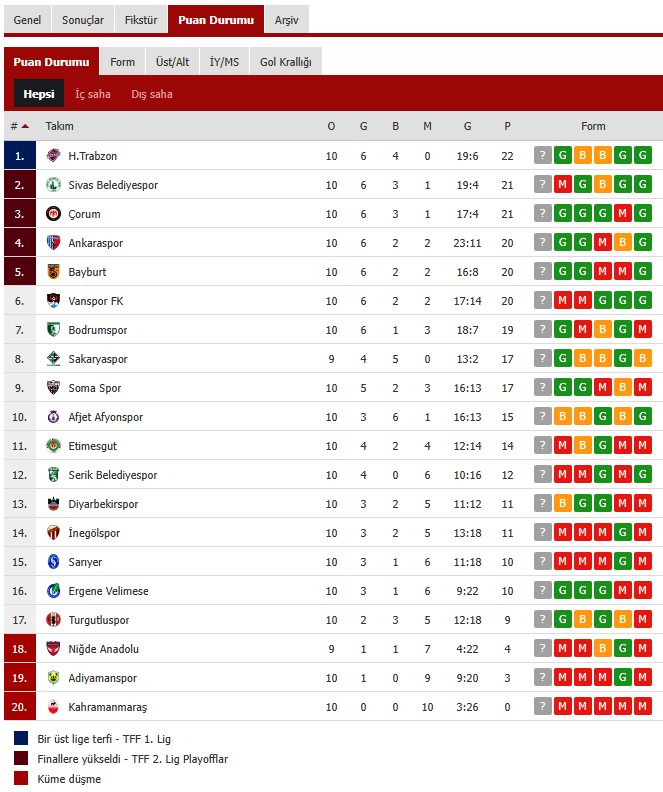Screen dimensions: 663x792
Task: Click the H.Trabzon team logo icon
Action: tap(53, 156)
